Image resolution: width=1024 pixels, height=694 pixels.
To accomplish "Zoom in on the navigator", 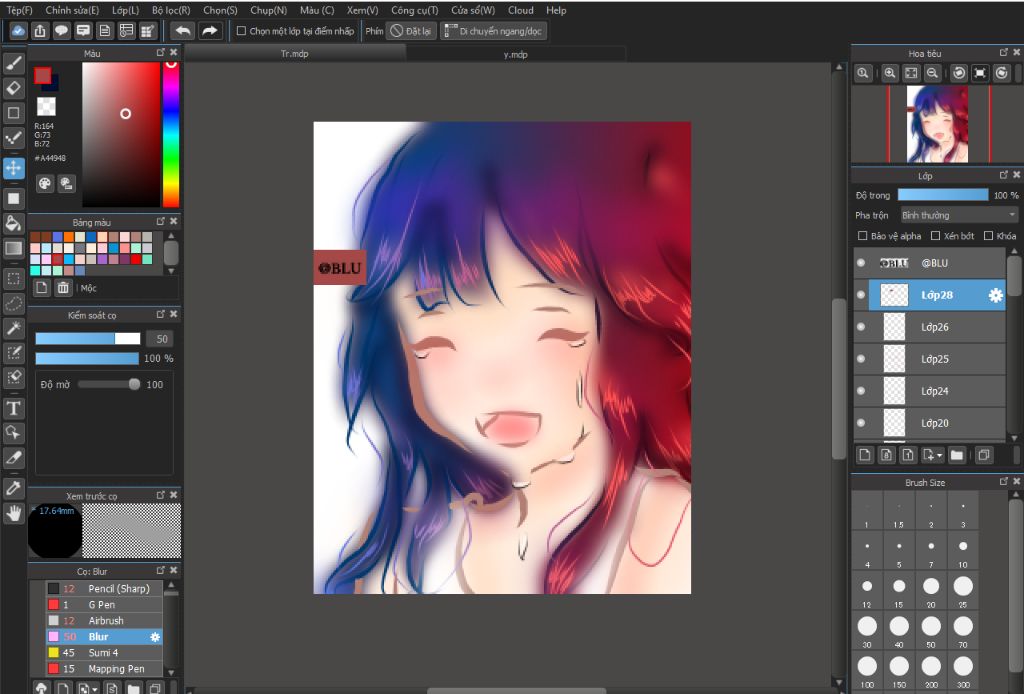I will click(889, 73).
